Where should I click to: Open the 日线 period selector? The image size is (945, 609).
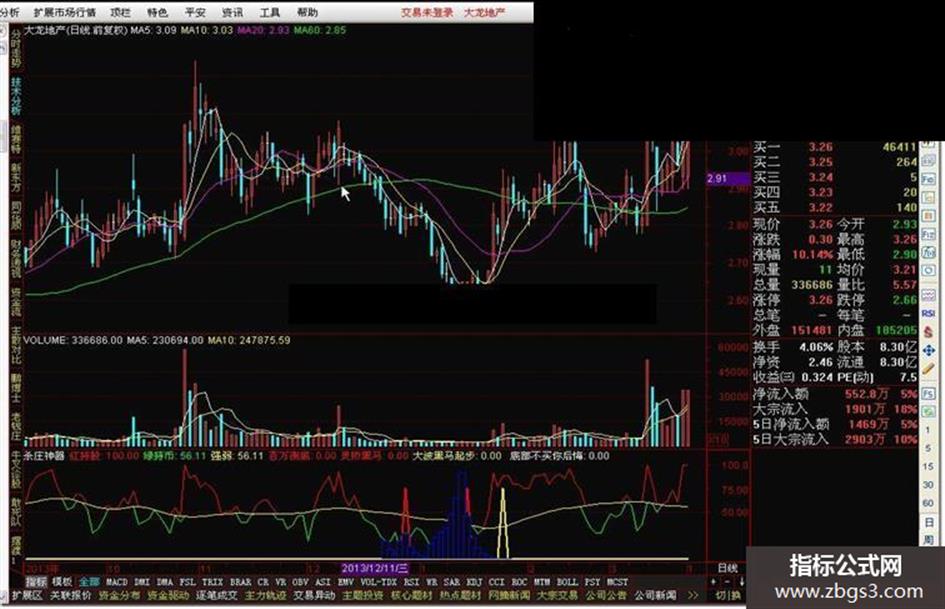727,568
